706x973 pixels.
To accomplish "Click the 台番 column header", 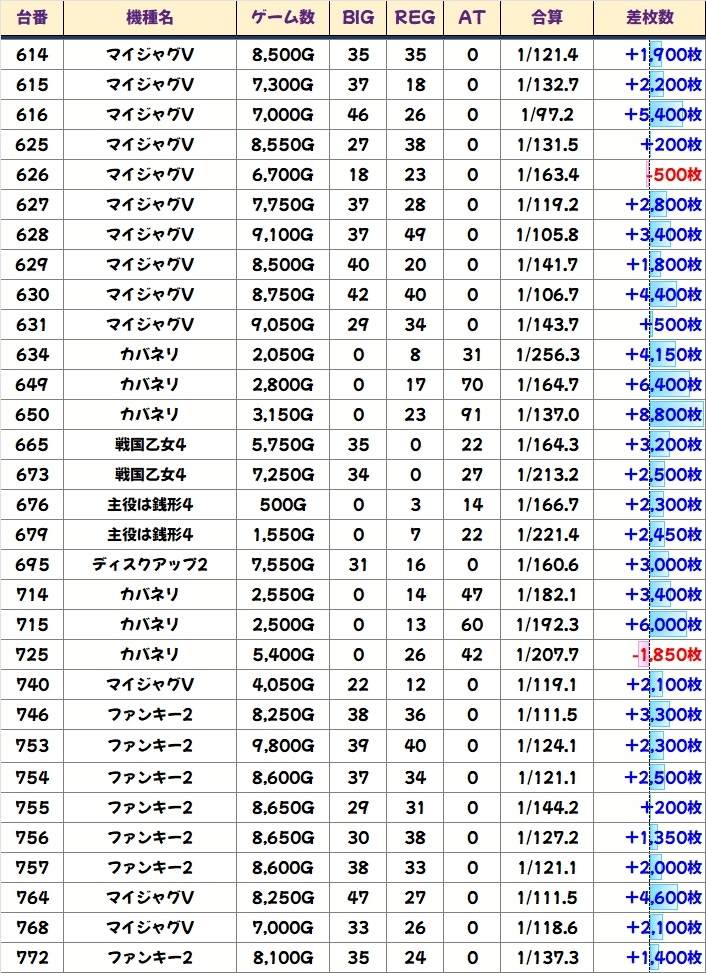I will [x=32, y=18].
